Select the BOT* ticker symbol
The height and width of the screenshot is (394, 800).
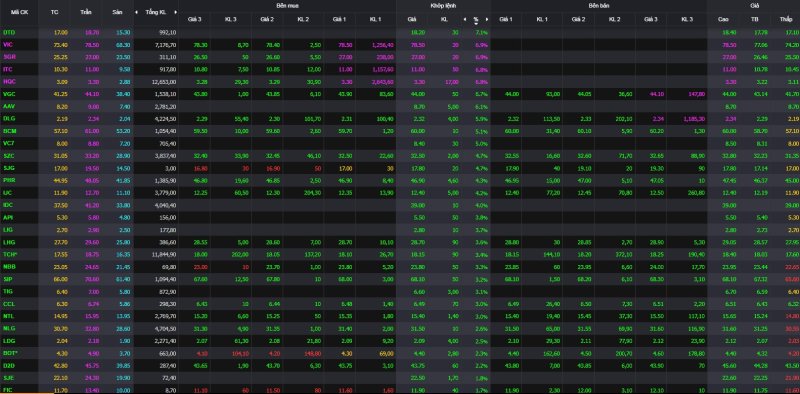click(x=10, y=353)
